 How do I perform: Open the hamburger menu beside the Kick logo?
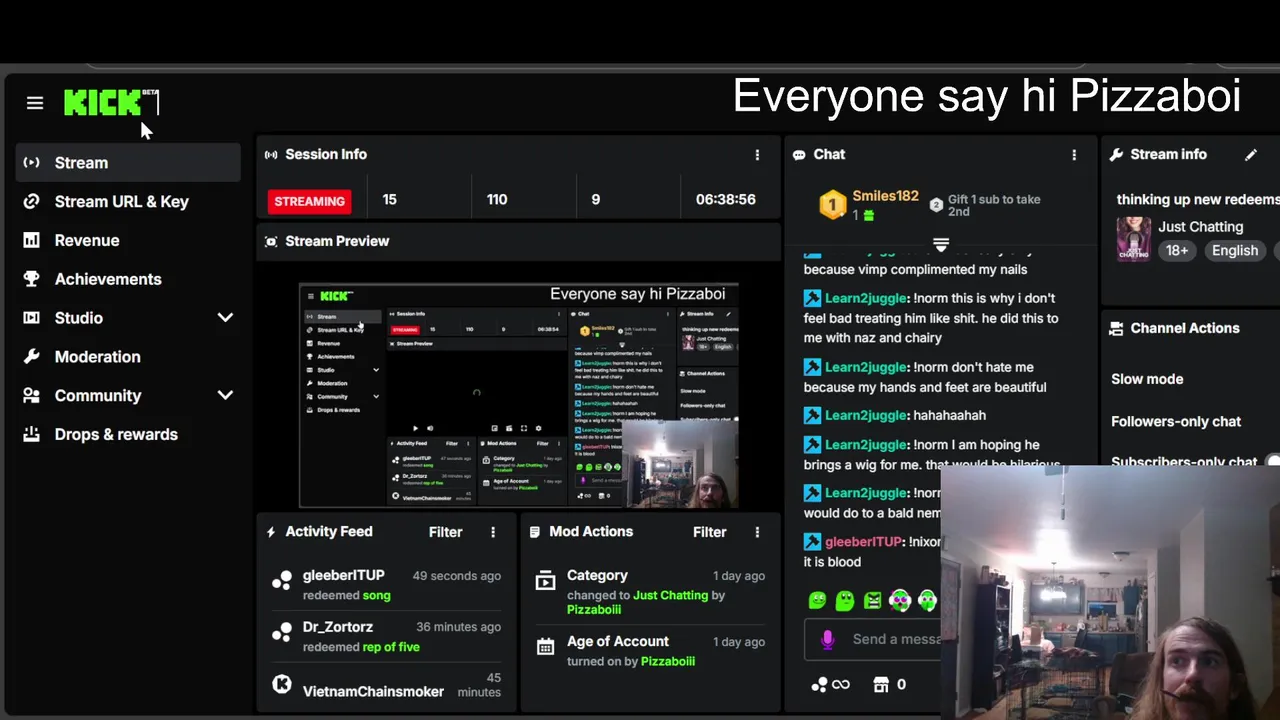click(35, 103)
